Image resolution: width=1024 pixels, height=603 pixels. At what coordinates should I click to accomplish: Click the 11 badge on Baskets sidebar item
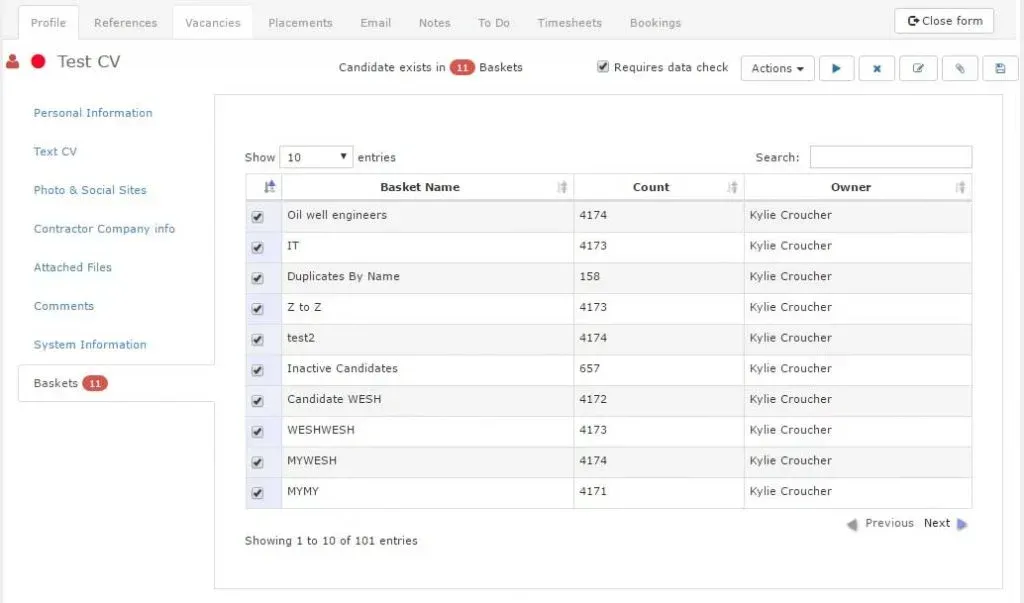[95, 383]
